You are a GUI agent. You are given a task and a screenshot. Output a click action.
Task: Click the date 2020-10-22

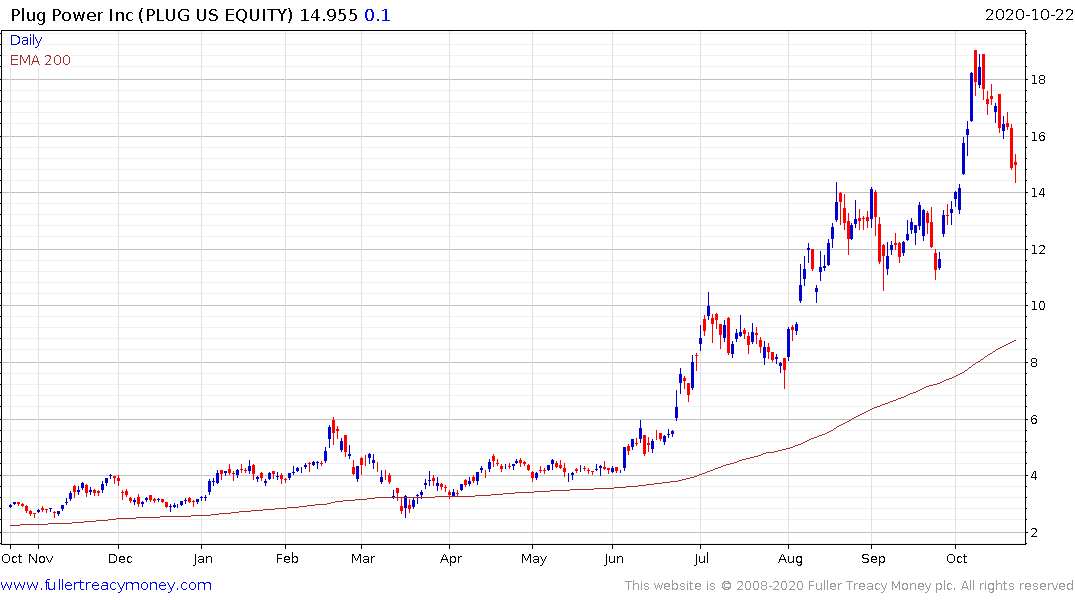coord(1029,15)
